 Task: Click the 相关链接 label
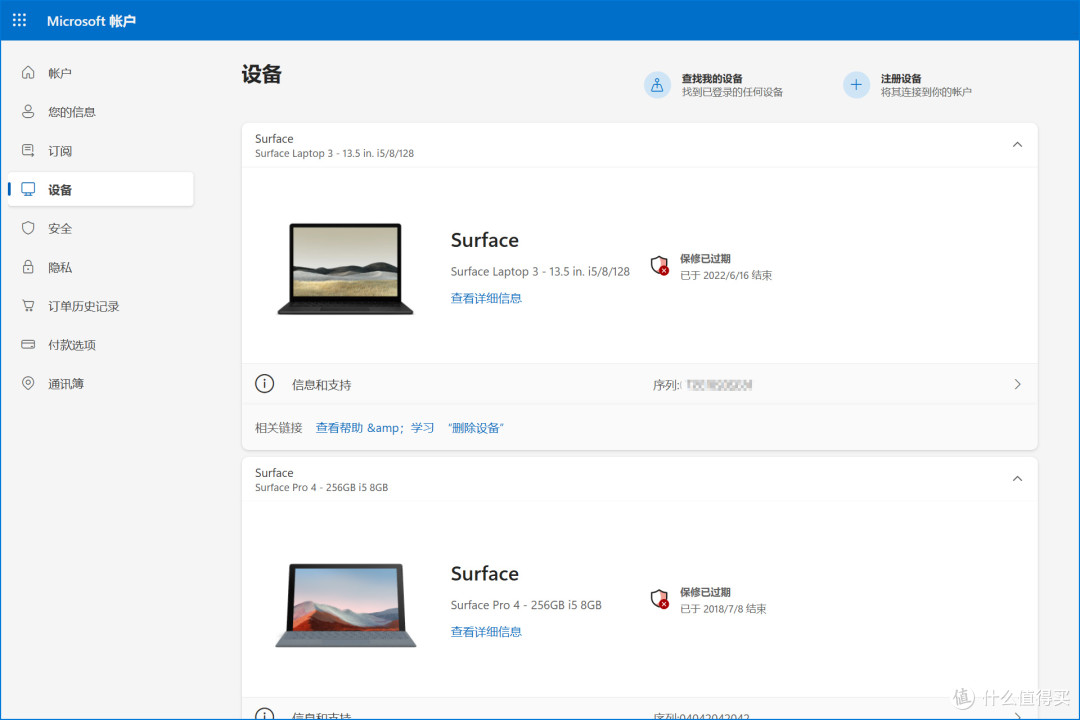(x=278, y=428)
